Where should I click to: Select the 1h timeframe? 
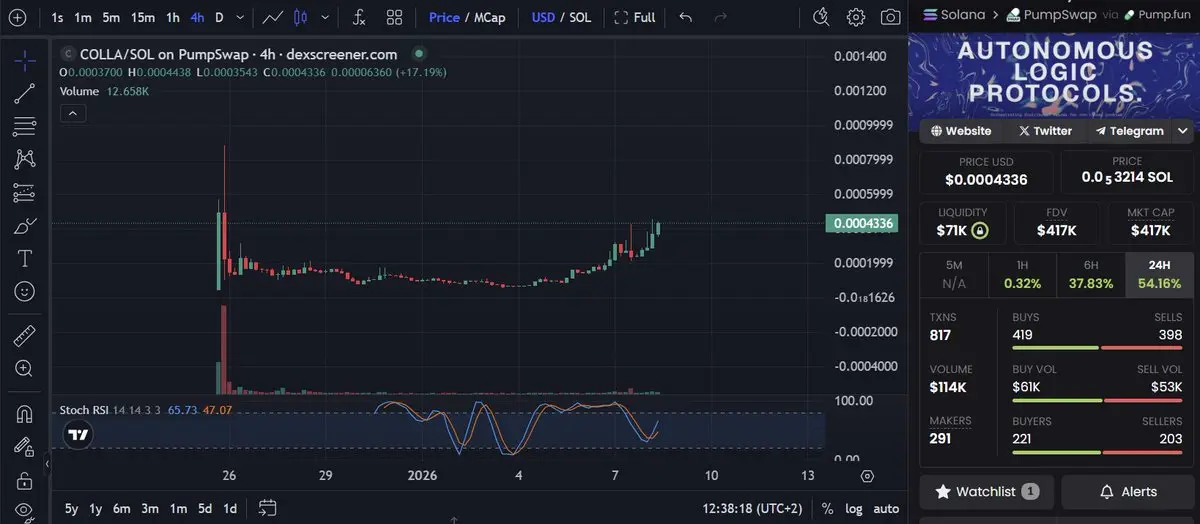pyautogui.click(x=173, y=17)
